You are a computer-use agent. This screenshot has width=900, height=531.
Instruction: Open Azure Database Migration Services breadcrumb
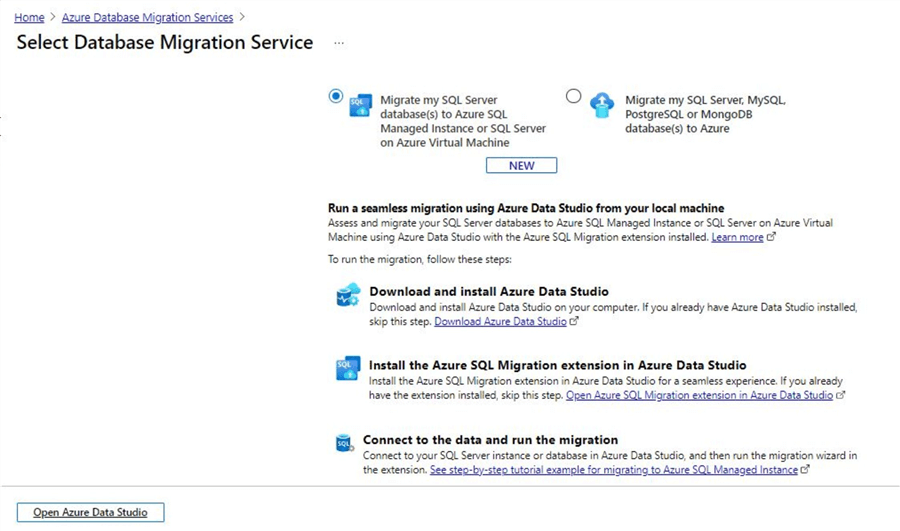(x=148, y=17)
